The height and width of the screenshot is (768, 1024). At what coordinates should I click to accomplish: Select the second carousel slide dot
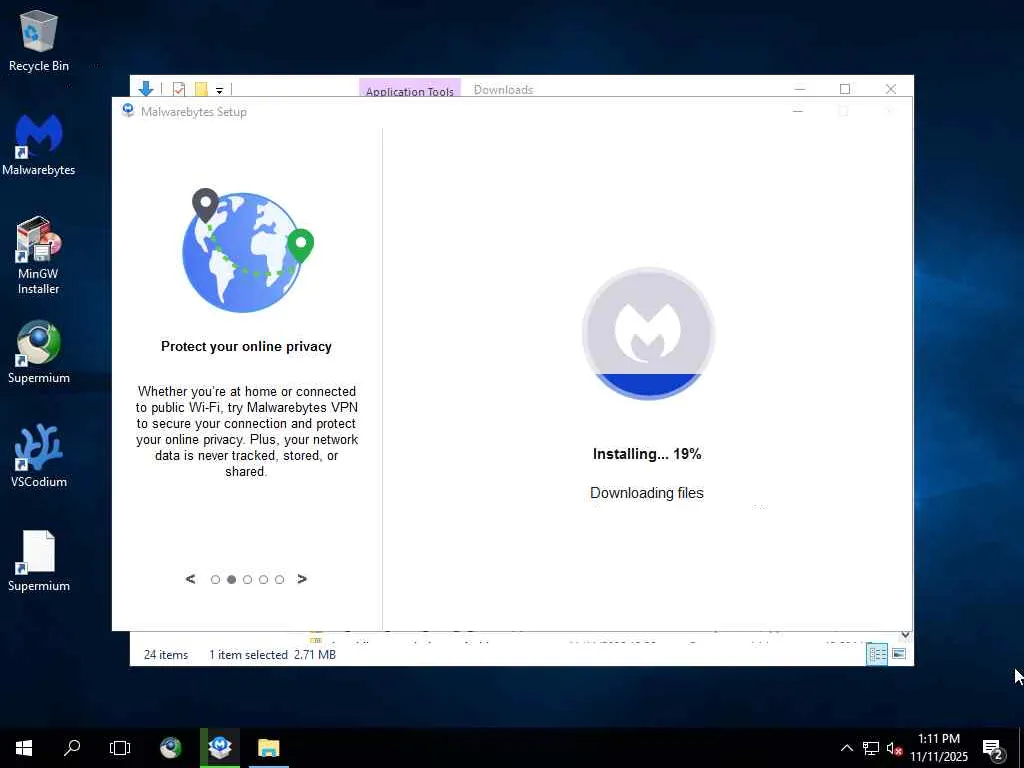pos(231,580)
